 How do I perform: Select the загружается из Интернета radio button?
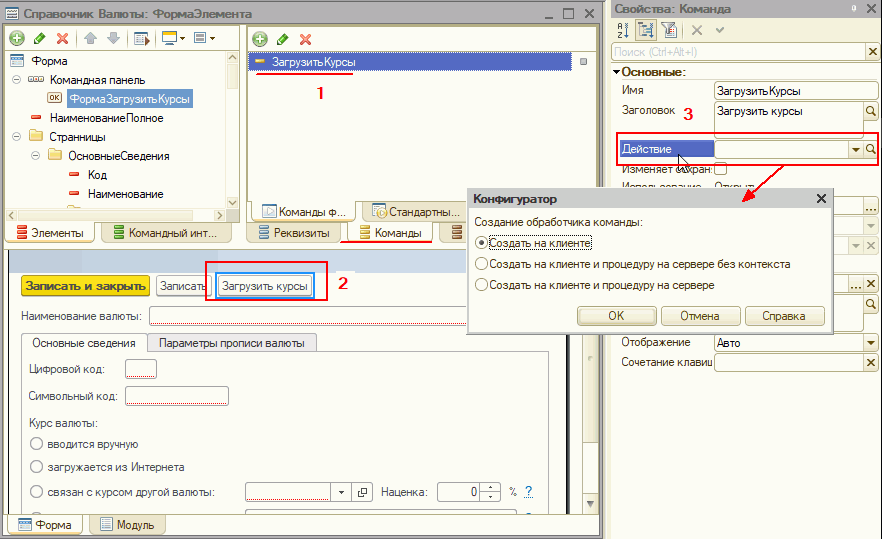pos(37,466)
